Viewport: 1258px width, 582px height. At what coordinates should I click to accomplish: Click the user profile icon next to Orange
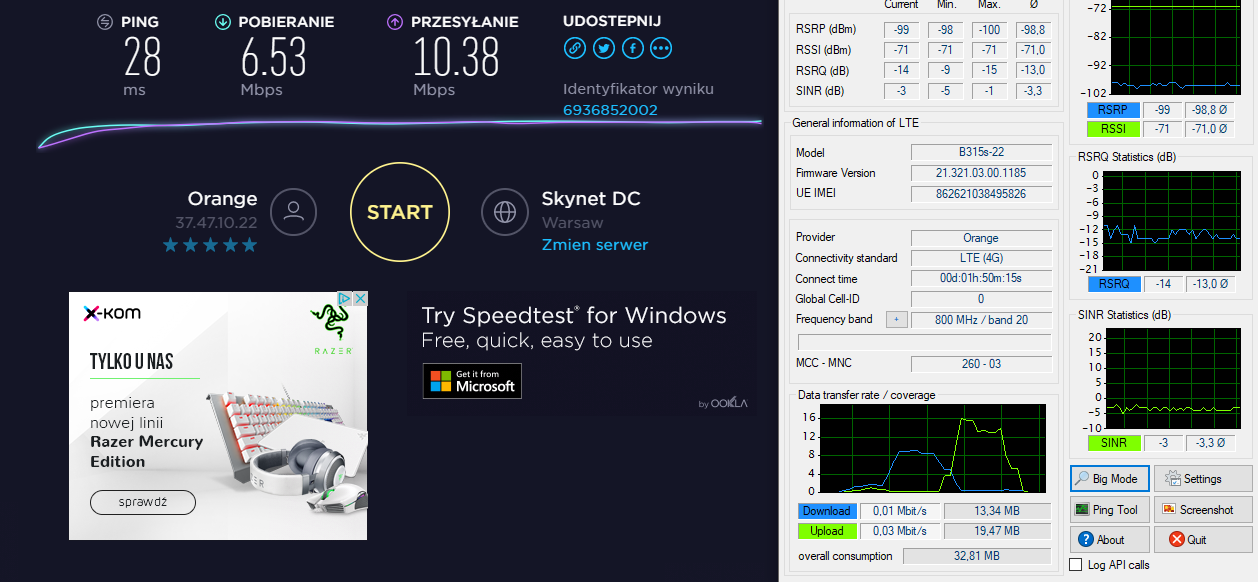coord(294,212)
